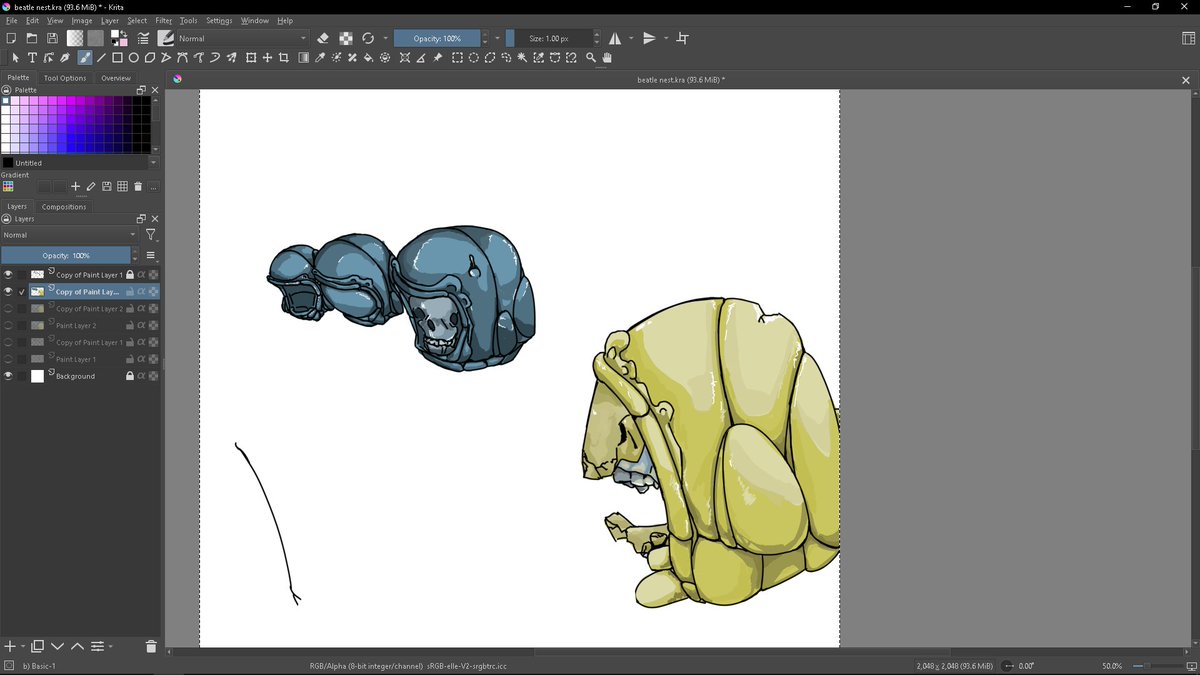The height and width of the screenshot is (675, 1200).
Task: Toggle vertical mirror mode
Action: 649,38
